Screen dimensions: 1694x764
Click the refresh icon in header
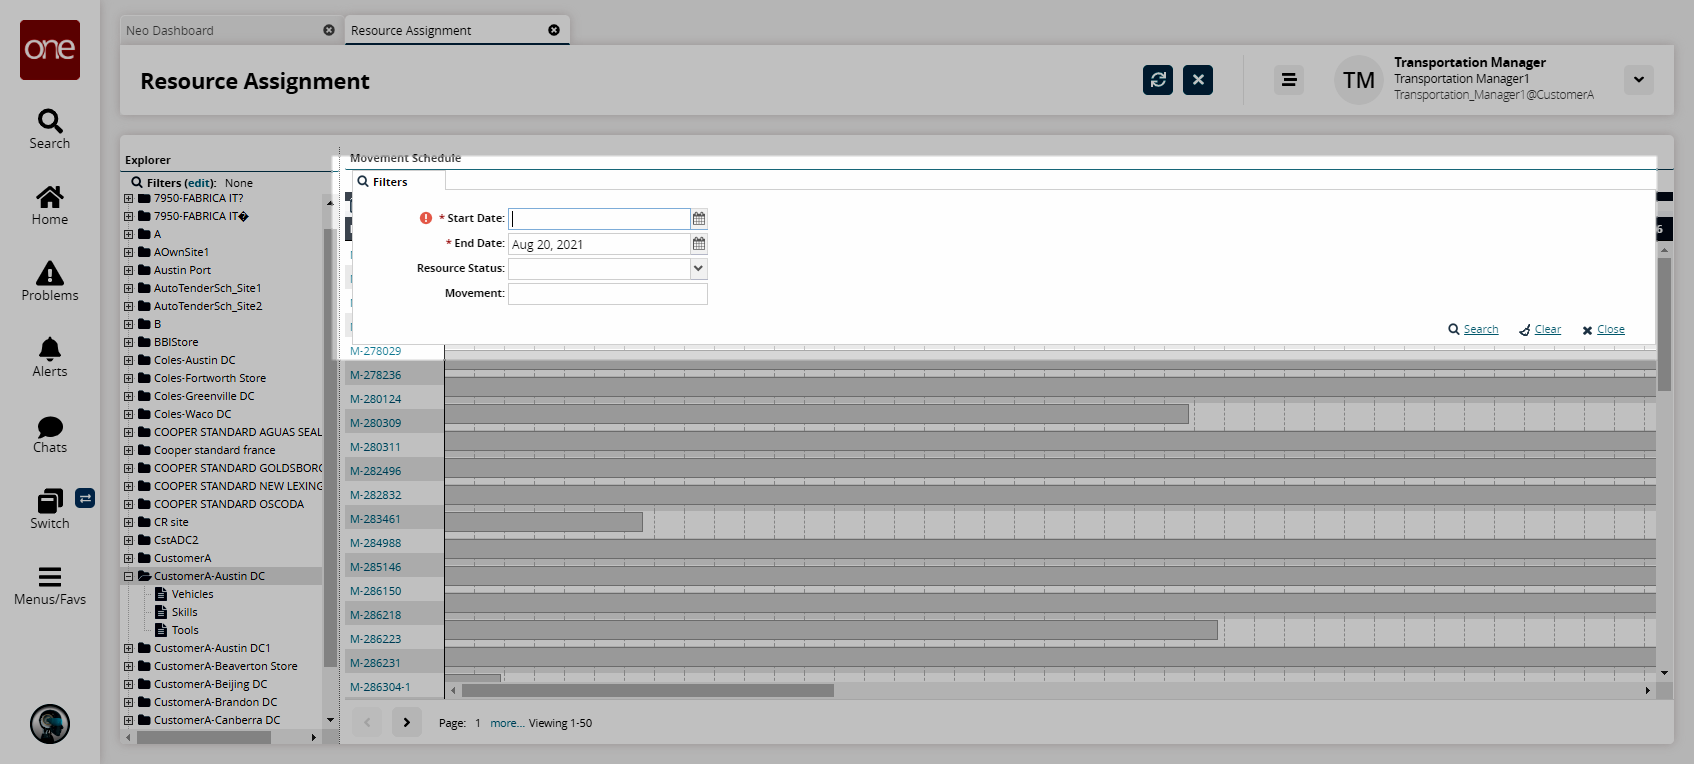point(1158,80)
